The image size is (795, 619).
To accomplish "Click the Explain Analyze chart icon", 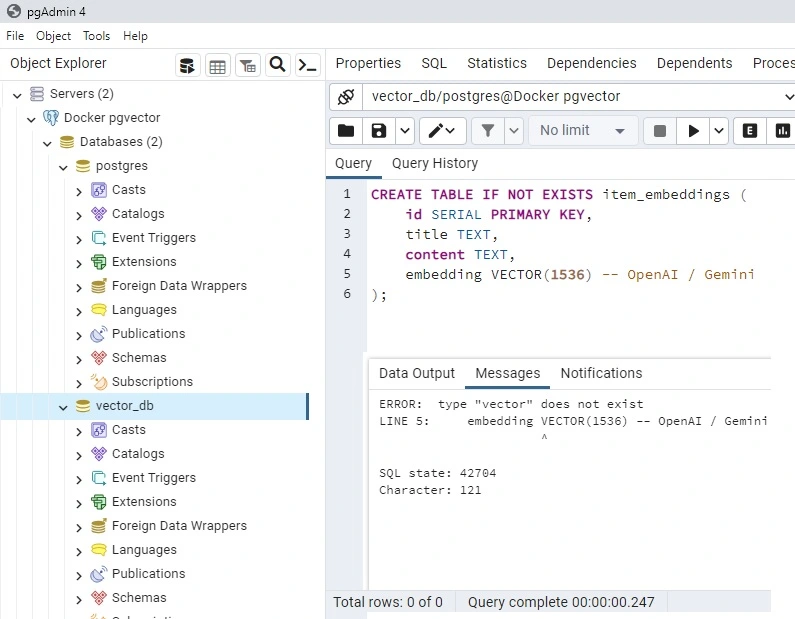I will coord(782,131).
